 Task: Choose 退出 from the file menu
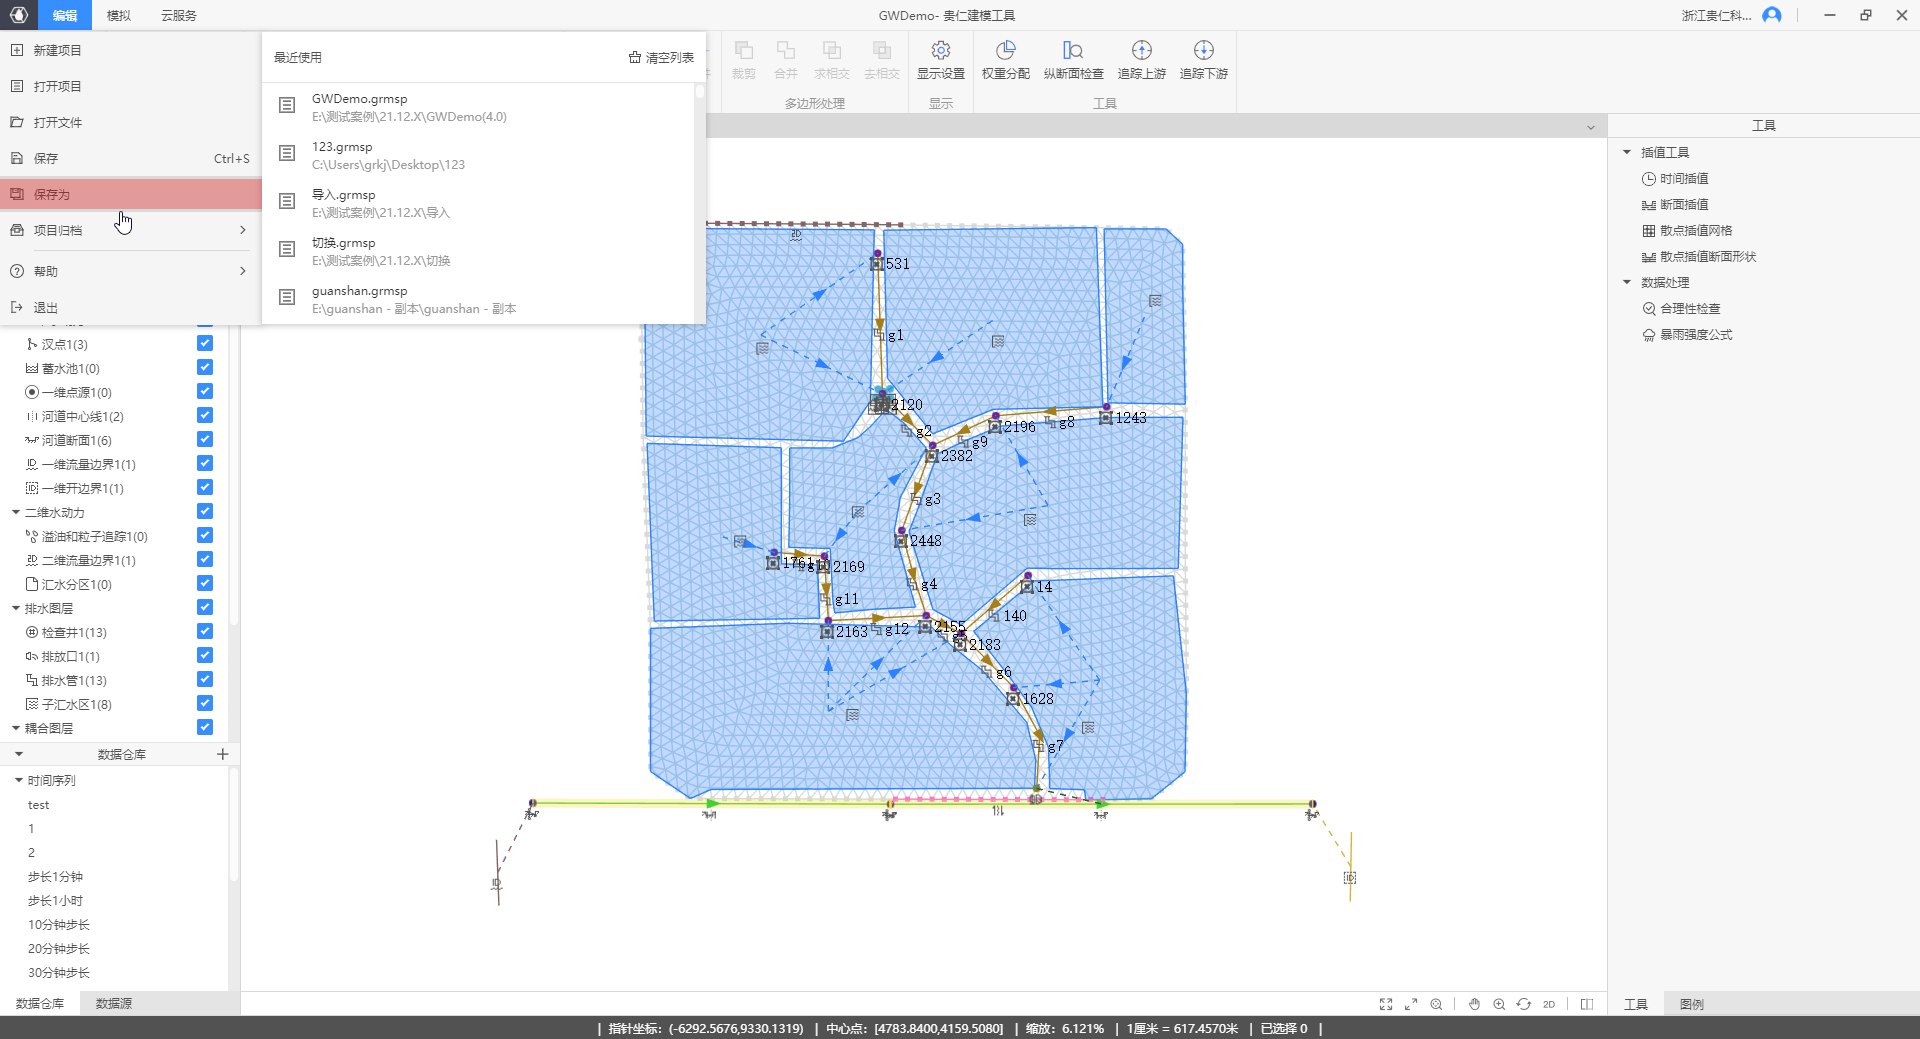tap(130, 307)
